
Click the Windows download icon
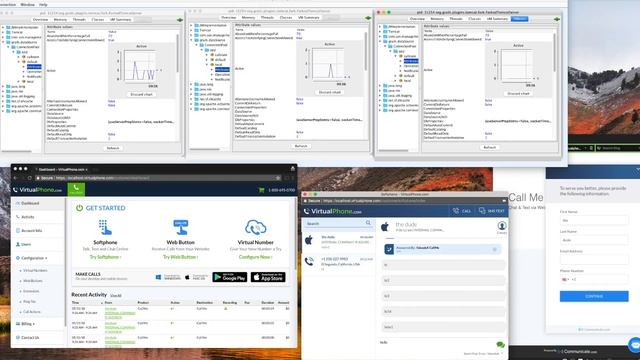(x=158, y=277)
